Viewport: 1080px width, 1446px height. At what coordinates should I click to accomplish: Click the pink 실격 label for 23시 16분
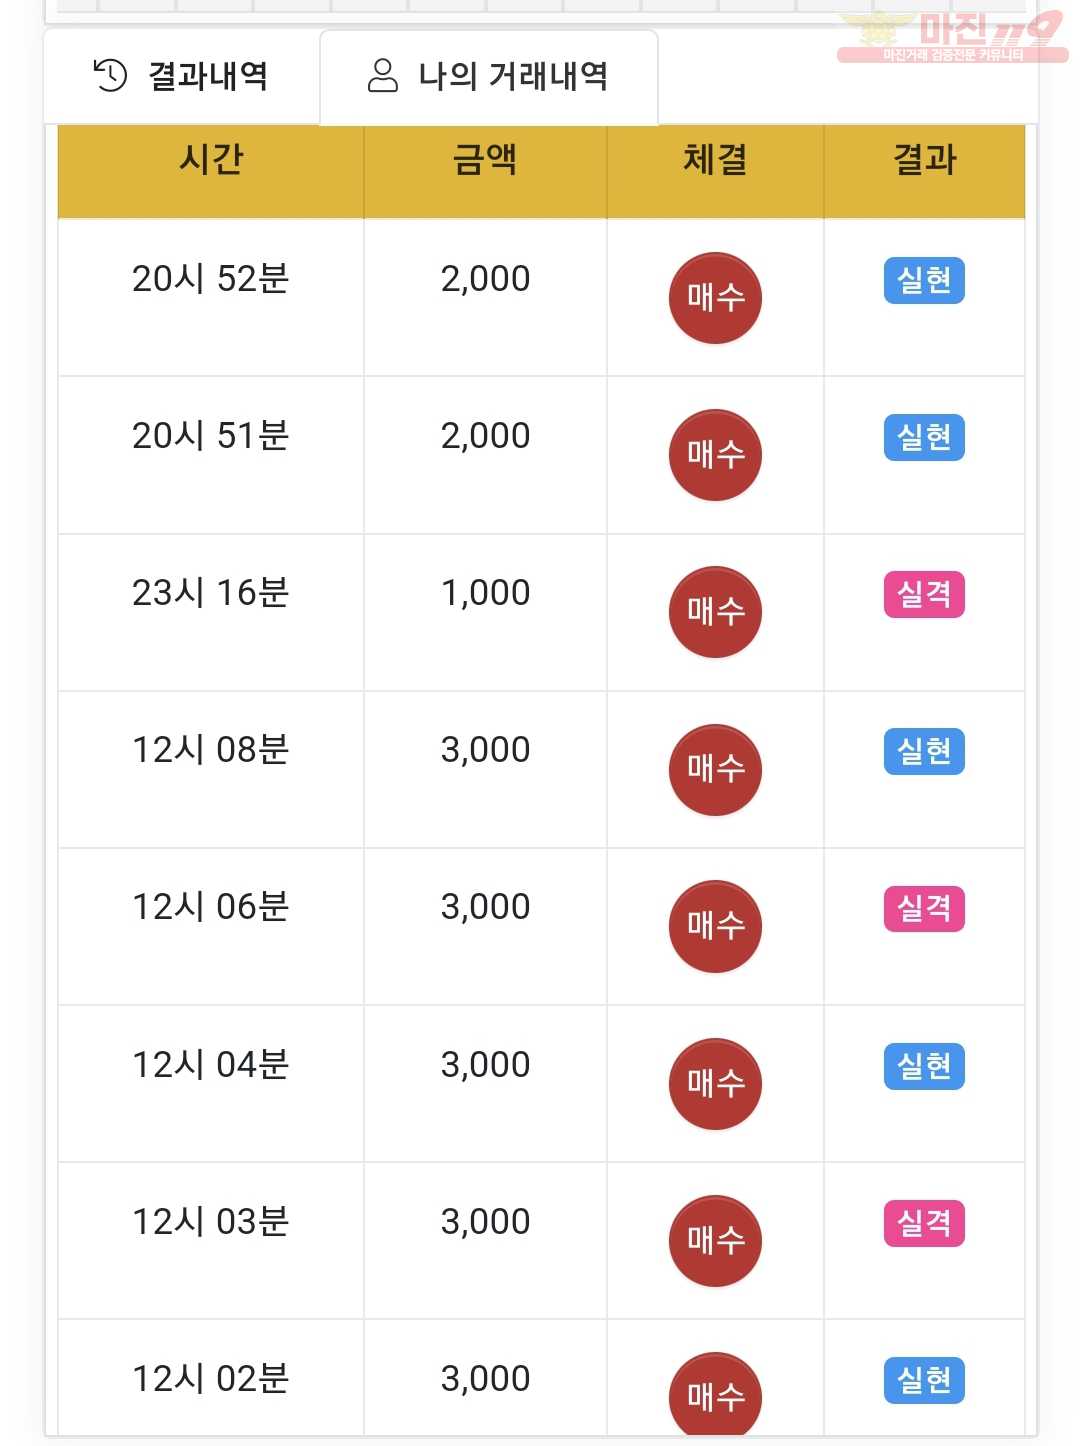(924, 594)
